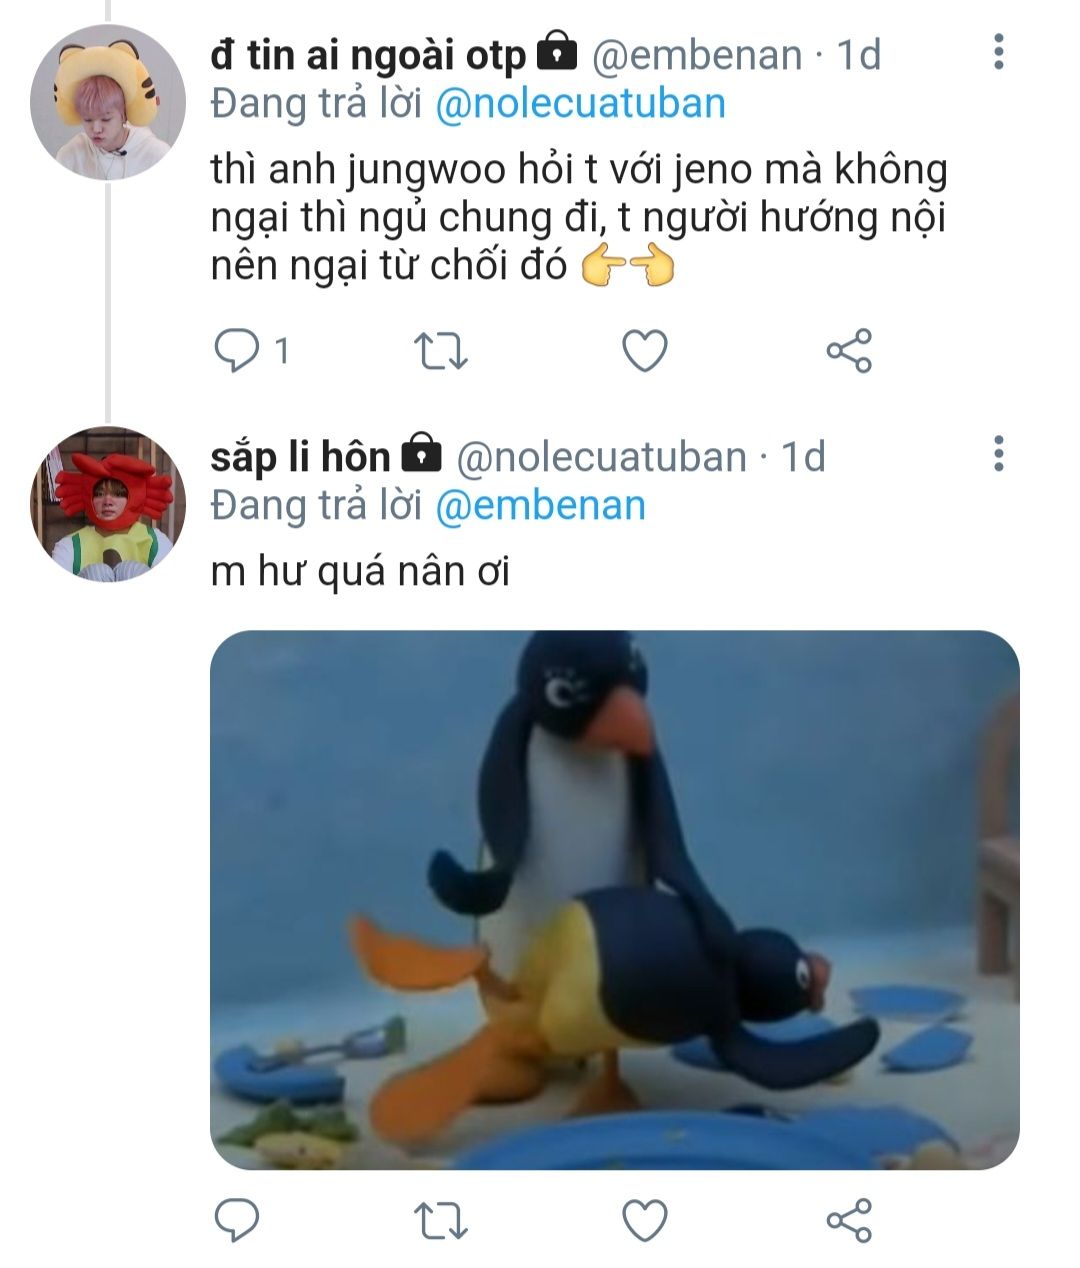Open the @embenan reply mention link
1080x1268 pixels.
tap(541, 506)
